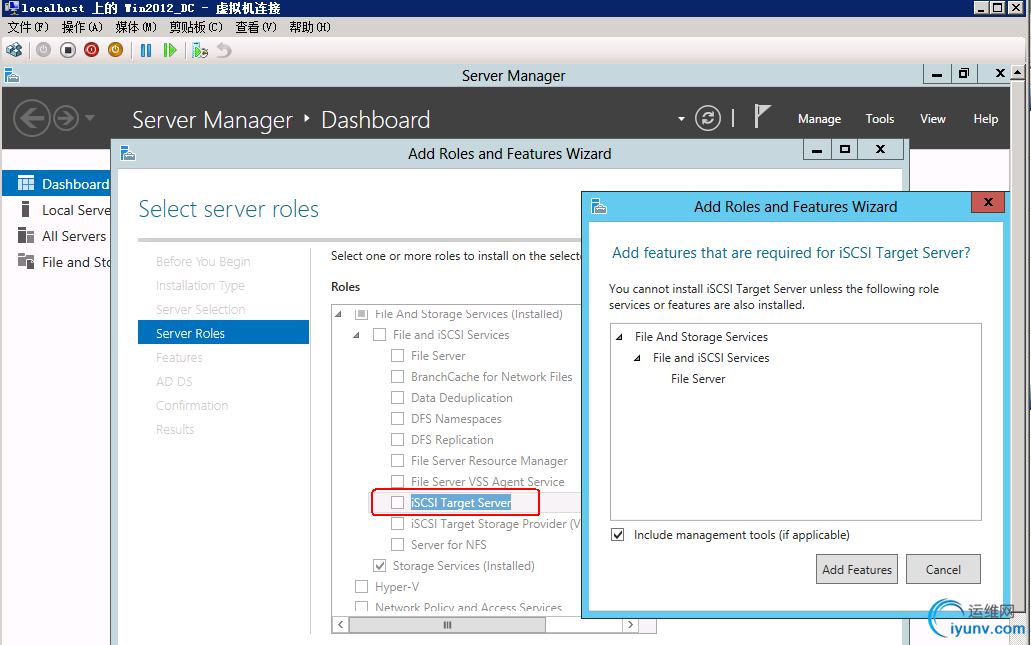This screenshot has width=1031, height=645.
Task: Pause the virtual machine
Action: [146, 50]
